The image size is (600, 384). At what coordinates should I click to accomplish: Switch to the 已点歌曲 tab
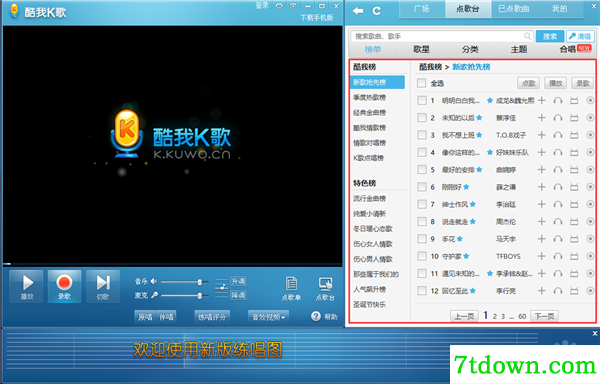click(x=514, y=9)
